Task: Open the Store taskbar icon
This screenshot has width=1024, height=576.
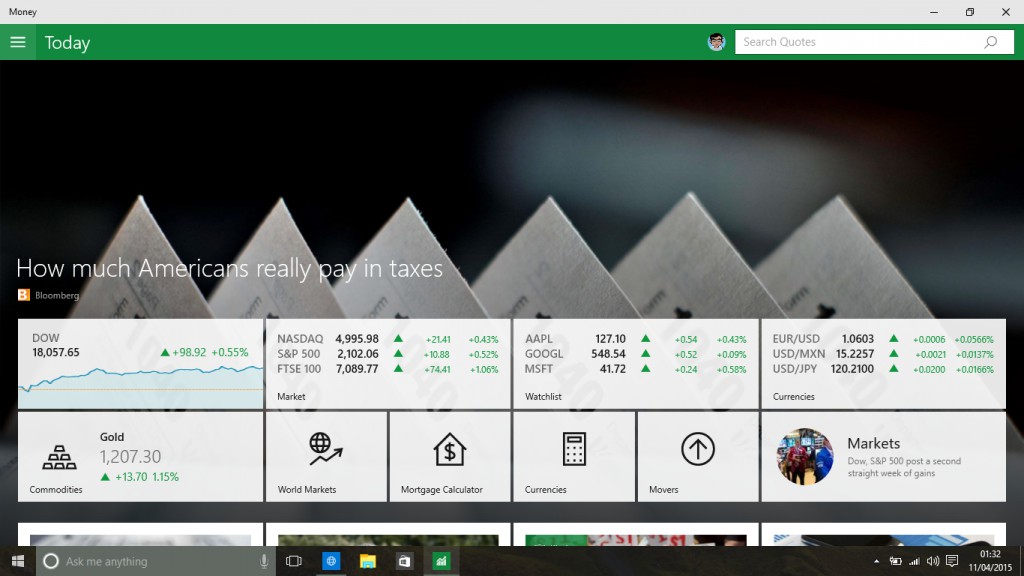Action: (x=404, y=561)
